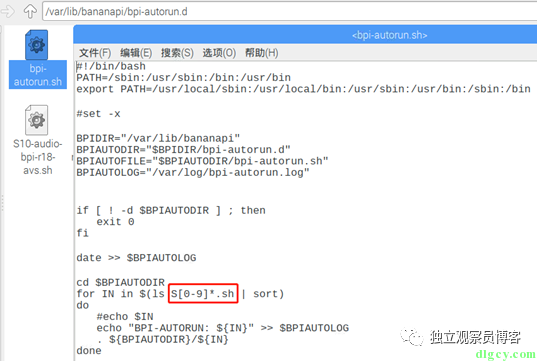Viewport: 537px width, 361px height.
Task: Click the dlgcy.com watermark link
Action: tap(506, 354)
